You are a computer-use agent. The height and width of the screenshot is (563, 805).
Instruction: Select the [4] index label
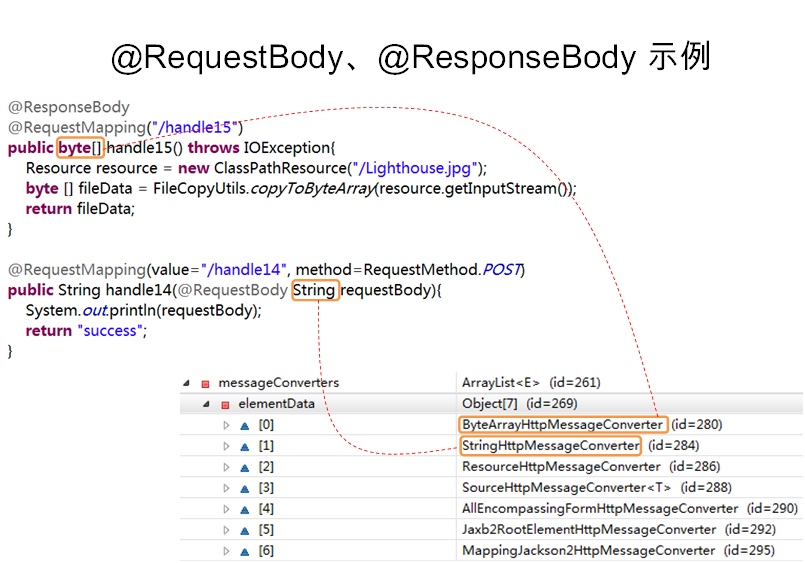click(266, 509)
